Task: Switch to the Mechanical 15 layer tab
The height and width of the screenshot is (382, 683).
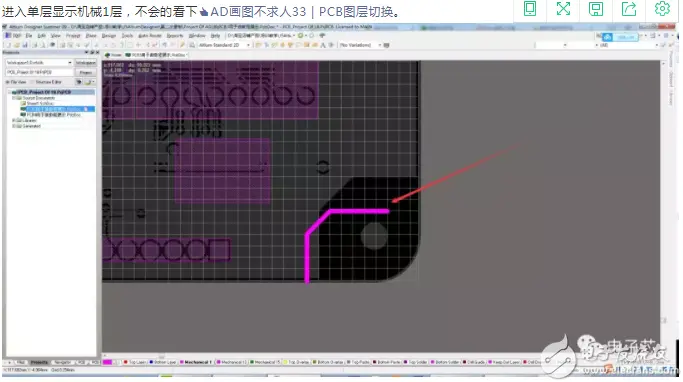Action: [x=266, y=362]
